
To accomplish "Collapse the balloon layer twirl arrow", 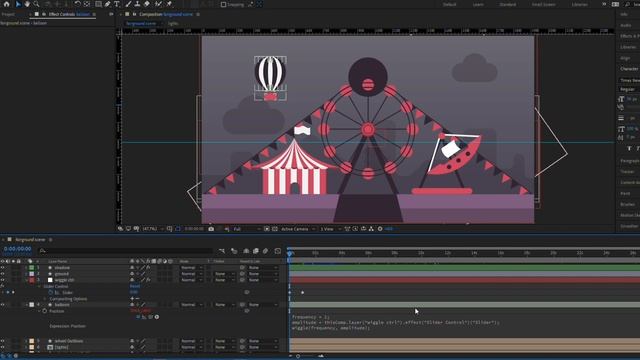I will click(27, 304).
